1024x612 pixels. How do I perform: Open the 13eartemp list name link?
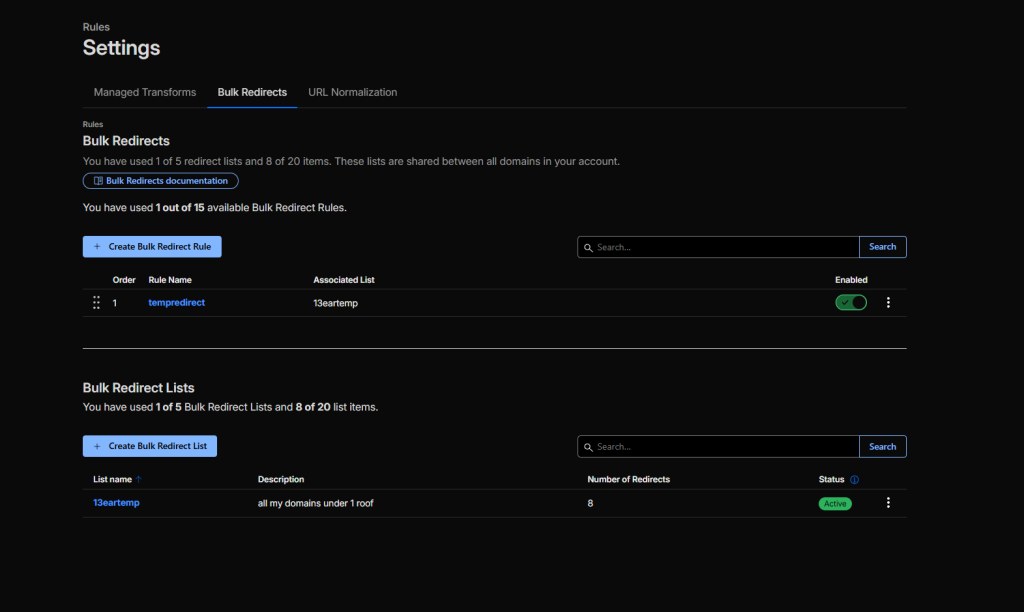116,503
